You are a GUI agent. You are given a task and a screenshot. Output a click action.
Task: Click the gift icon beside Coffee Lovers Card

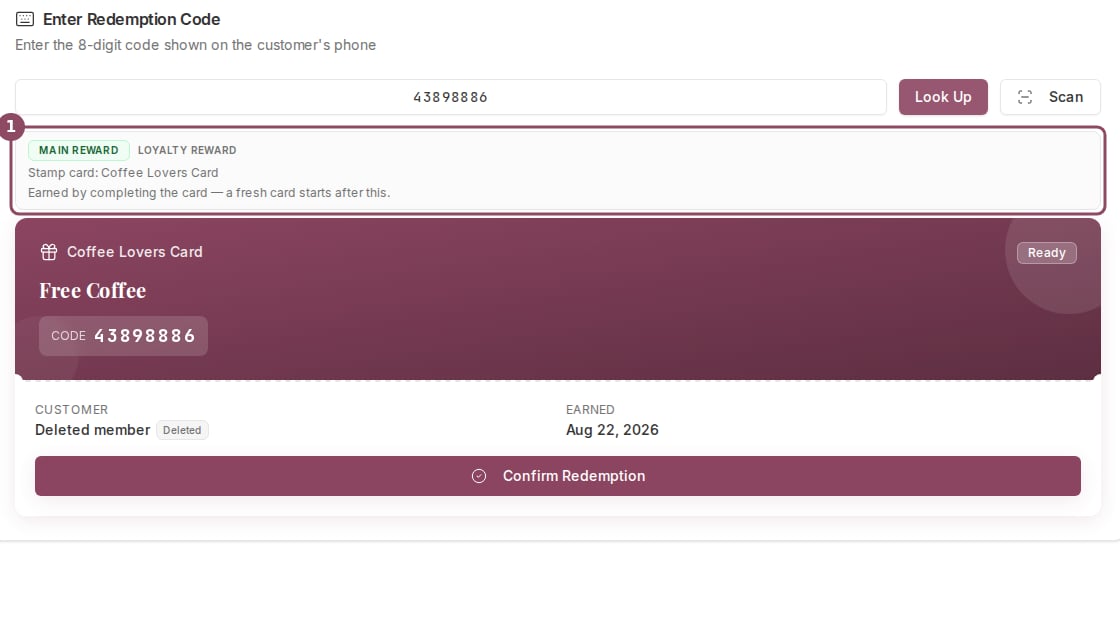(x=49, y=252)
